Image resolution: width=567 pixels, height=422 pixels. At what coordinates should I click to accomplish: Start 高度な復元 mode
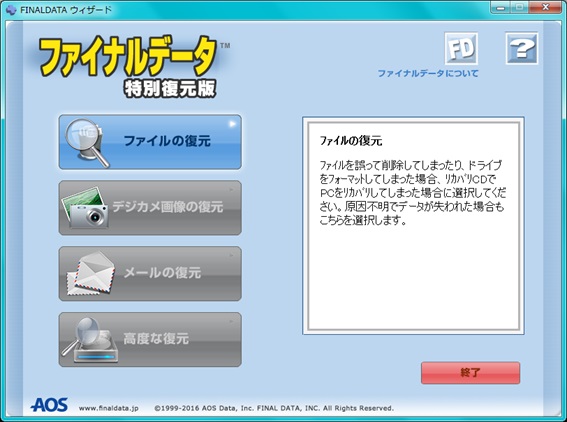pos(150,339)
